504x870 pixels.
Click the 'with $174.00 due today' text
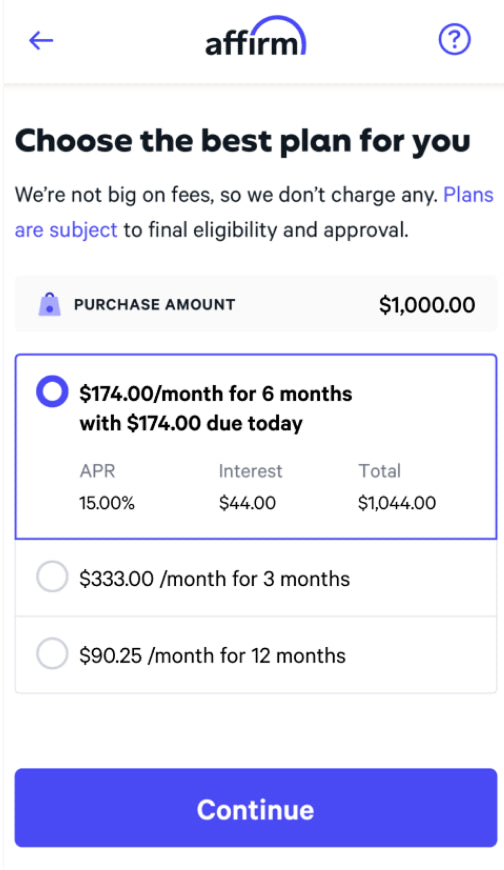(191, 423)
